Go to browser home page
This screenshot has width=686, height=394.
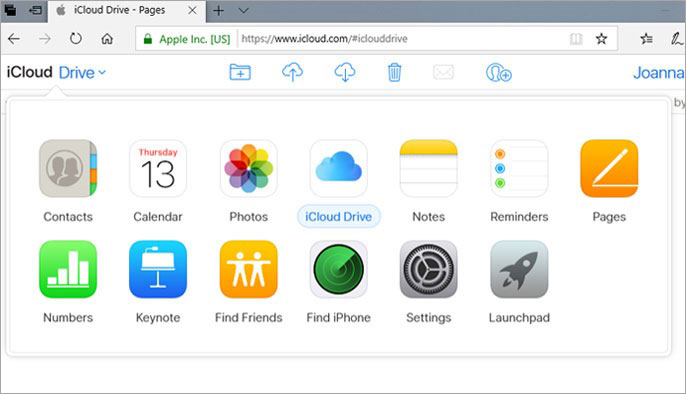click(107, 39)
